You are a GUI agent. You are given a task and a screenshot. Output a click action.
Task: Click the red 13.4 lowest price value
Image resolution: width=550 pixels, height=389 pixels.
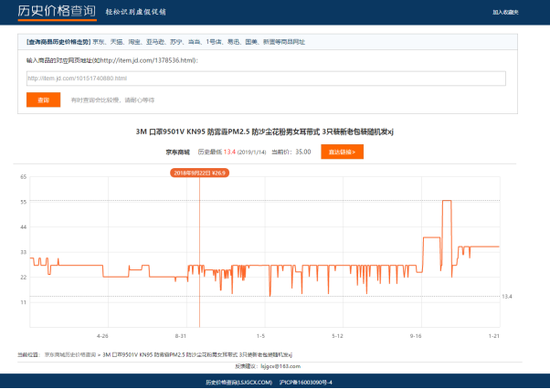(229, 152)
